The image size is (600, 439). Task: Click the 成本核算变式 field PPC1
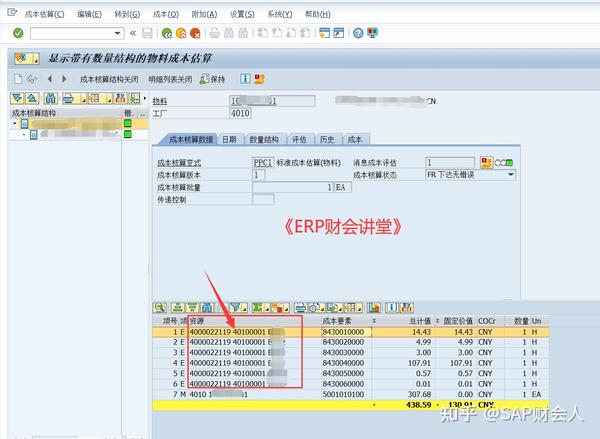263,163
